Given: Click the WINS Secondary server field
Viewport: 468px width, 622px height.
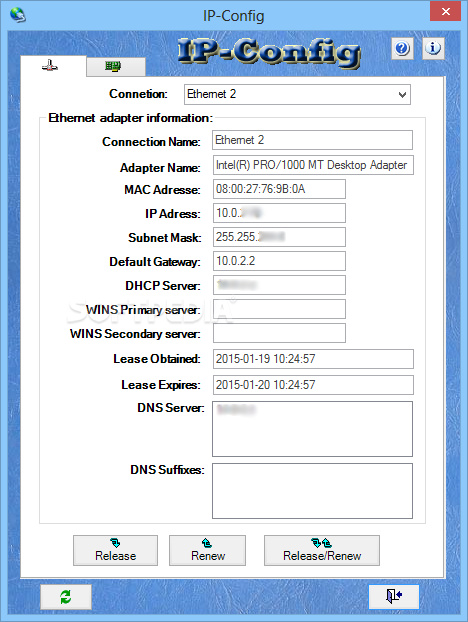Looking at the screenshot, I should 279,333.
